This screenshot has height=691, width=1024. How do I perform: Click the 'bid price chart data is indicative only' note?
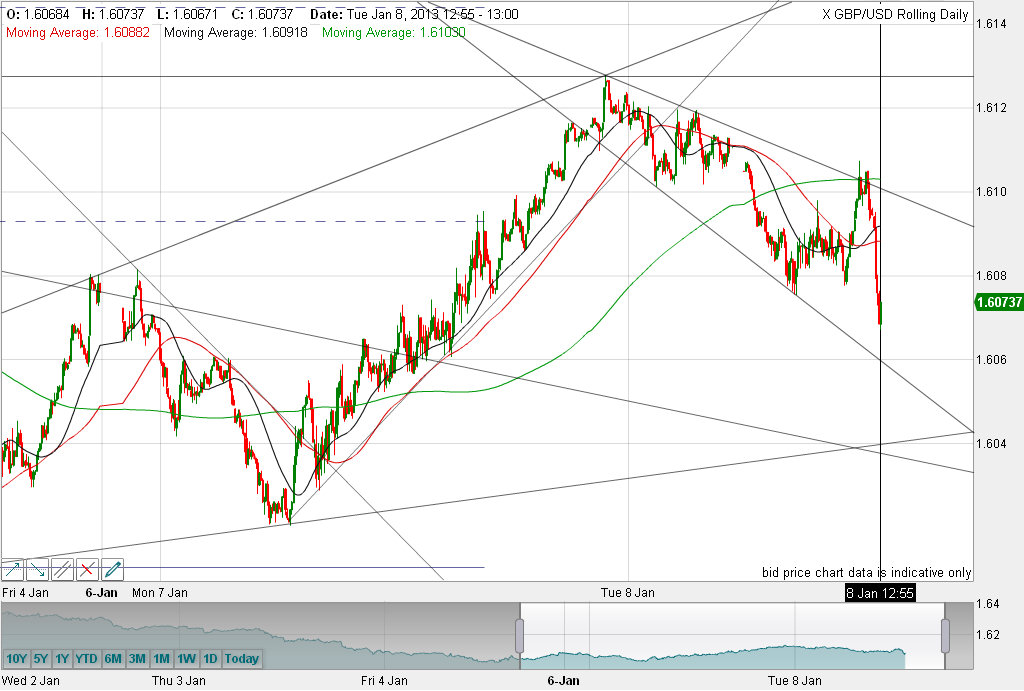(867, 573)
